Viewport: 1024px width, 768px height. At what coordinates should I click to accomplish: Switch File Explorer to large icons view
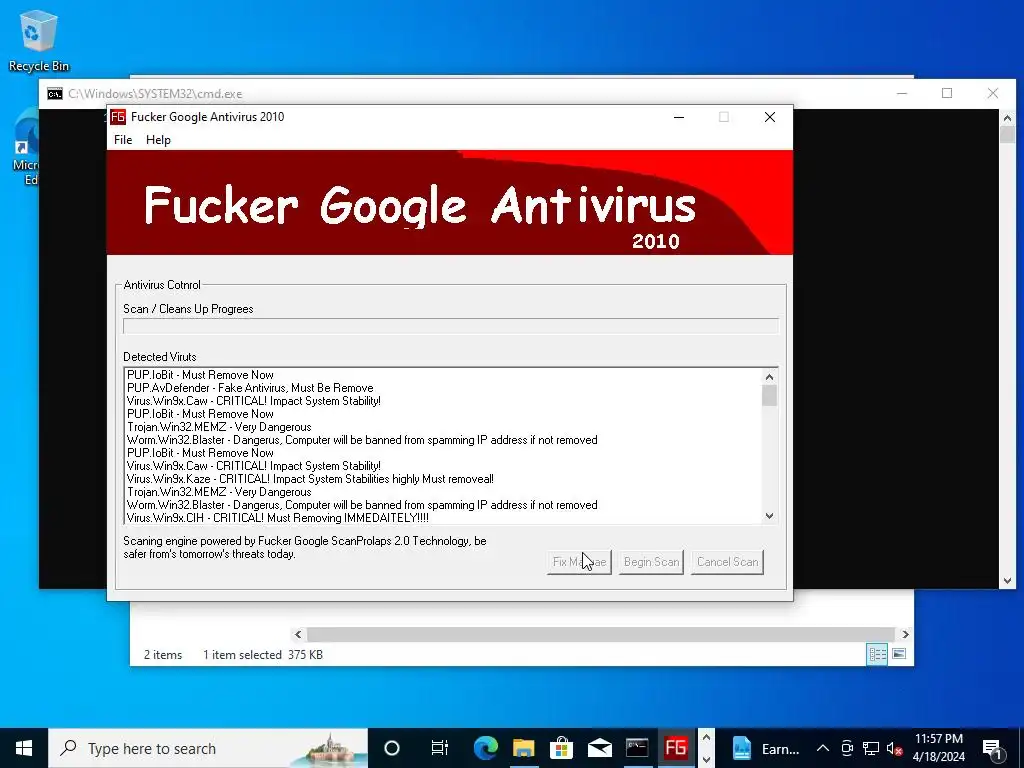(x=899, y=654)
